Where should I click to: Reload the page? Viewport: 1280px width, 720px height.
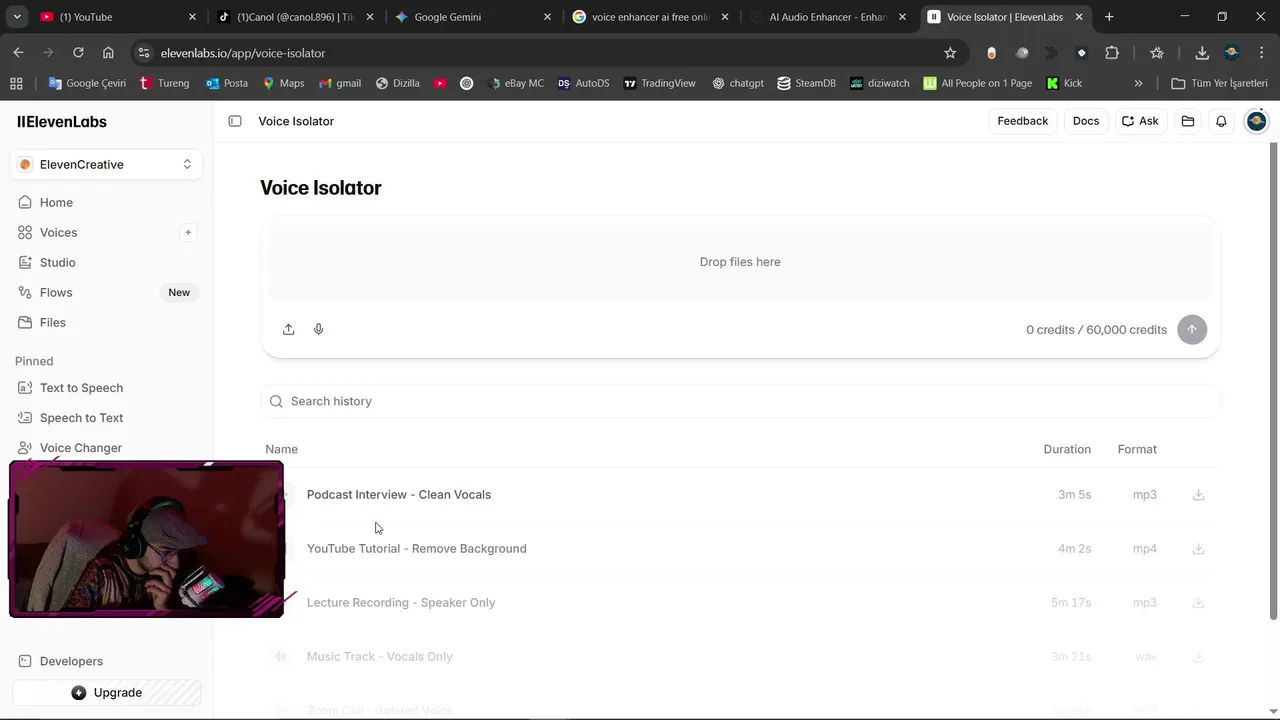[x=78, y=53]
